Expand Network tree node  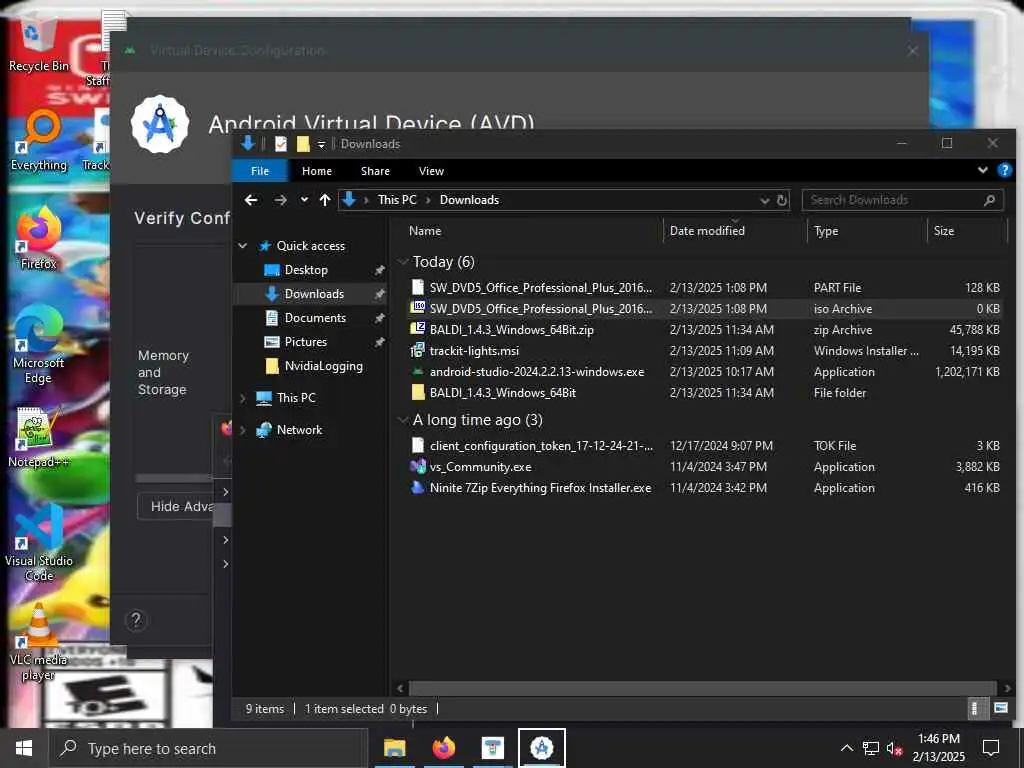coord(243,430)
